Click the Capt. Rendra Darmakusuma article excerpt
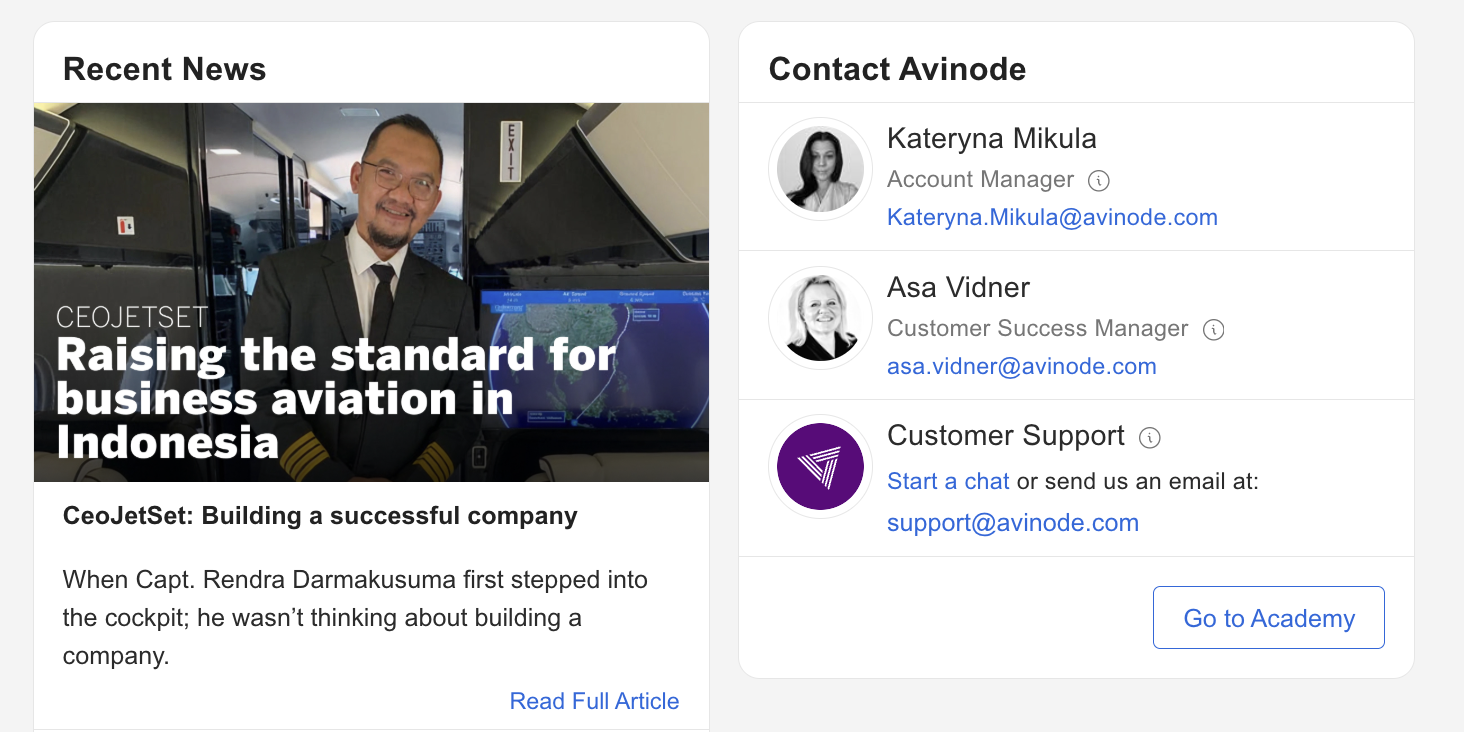 [x=355, y=617]
